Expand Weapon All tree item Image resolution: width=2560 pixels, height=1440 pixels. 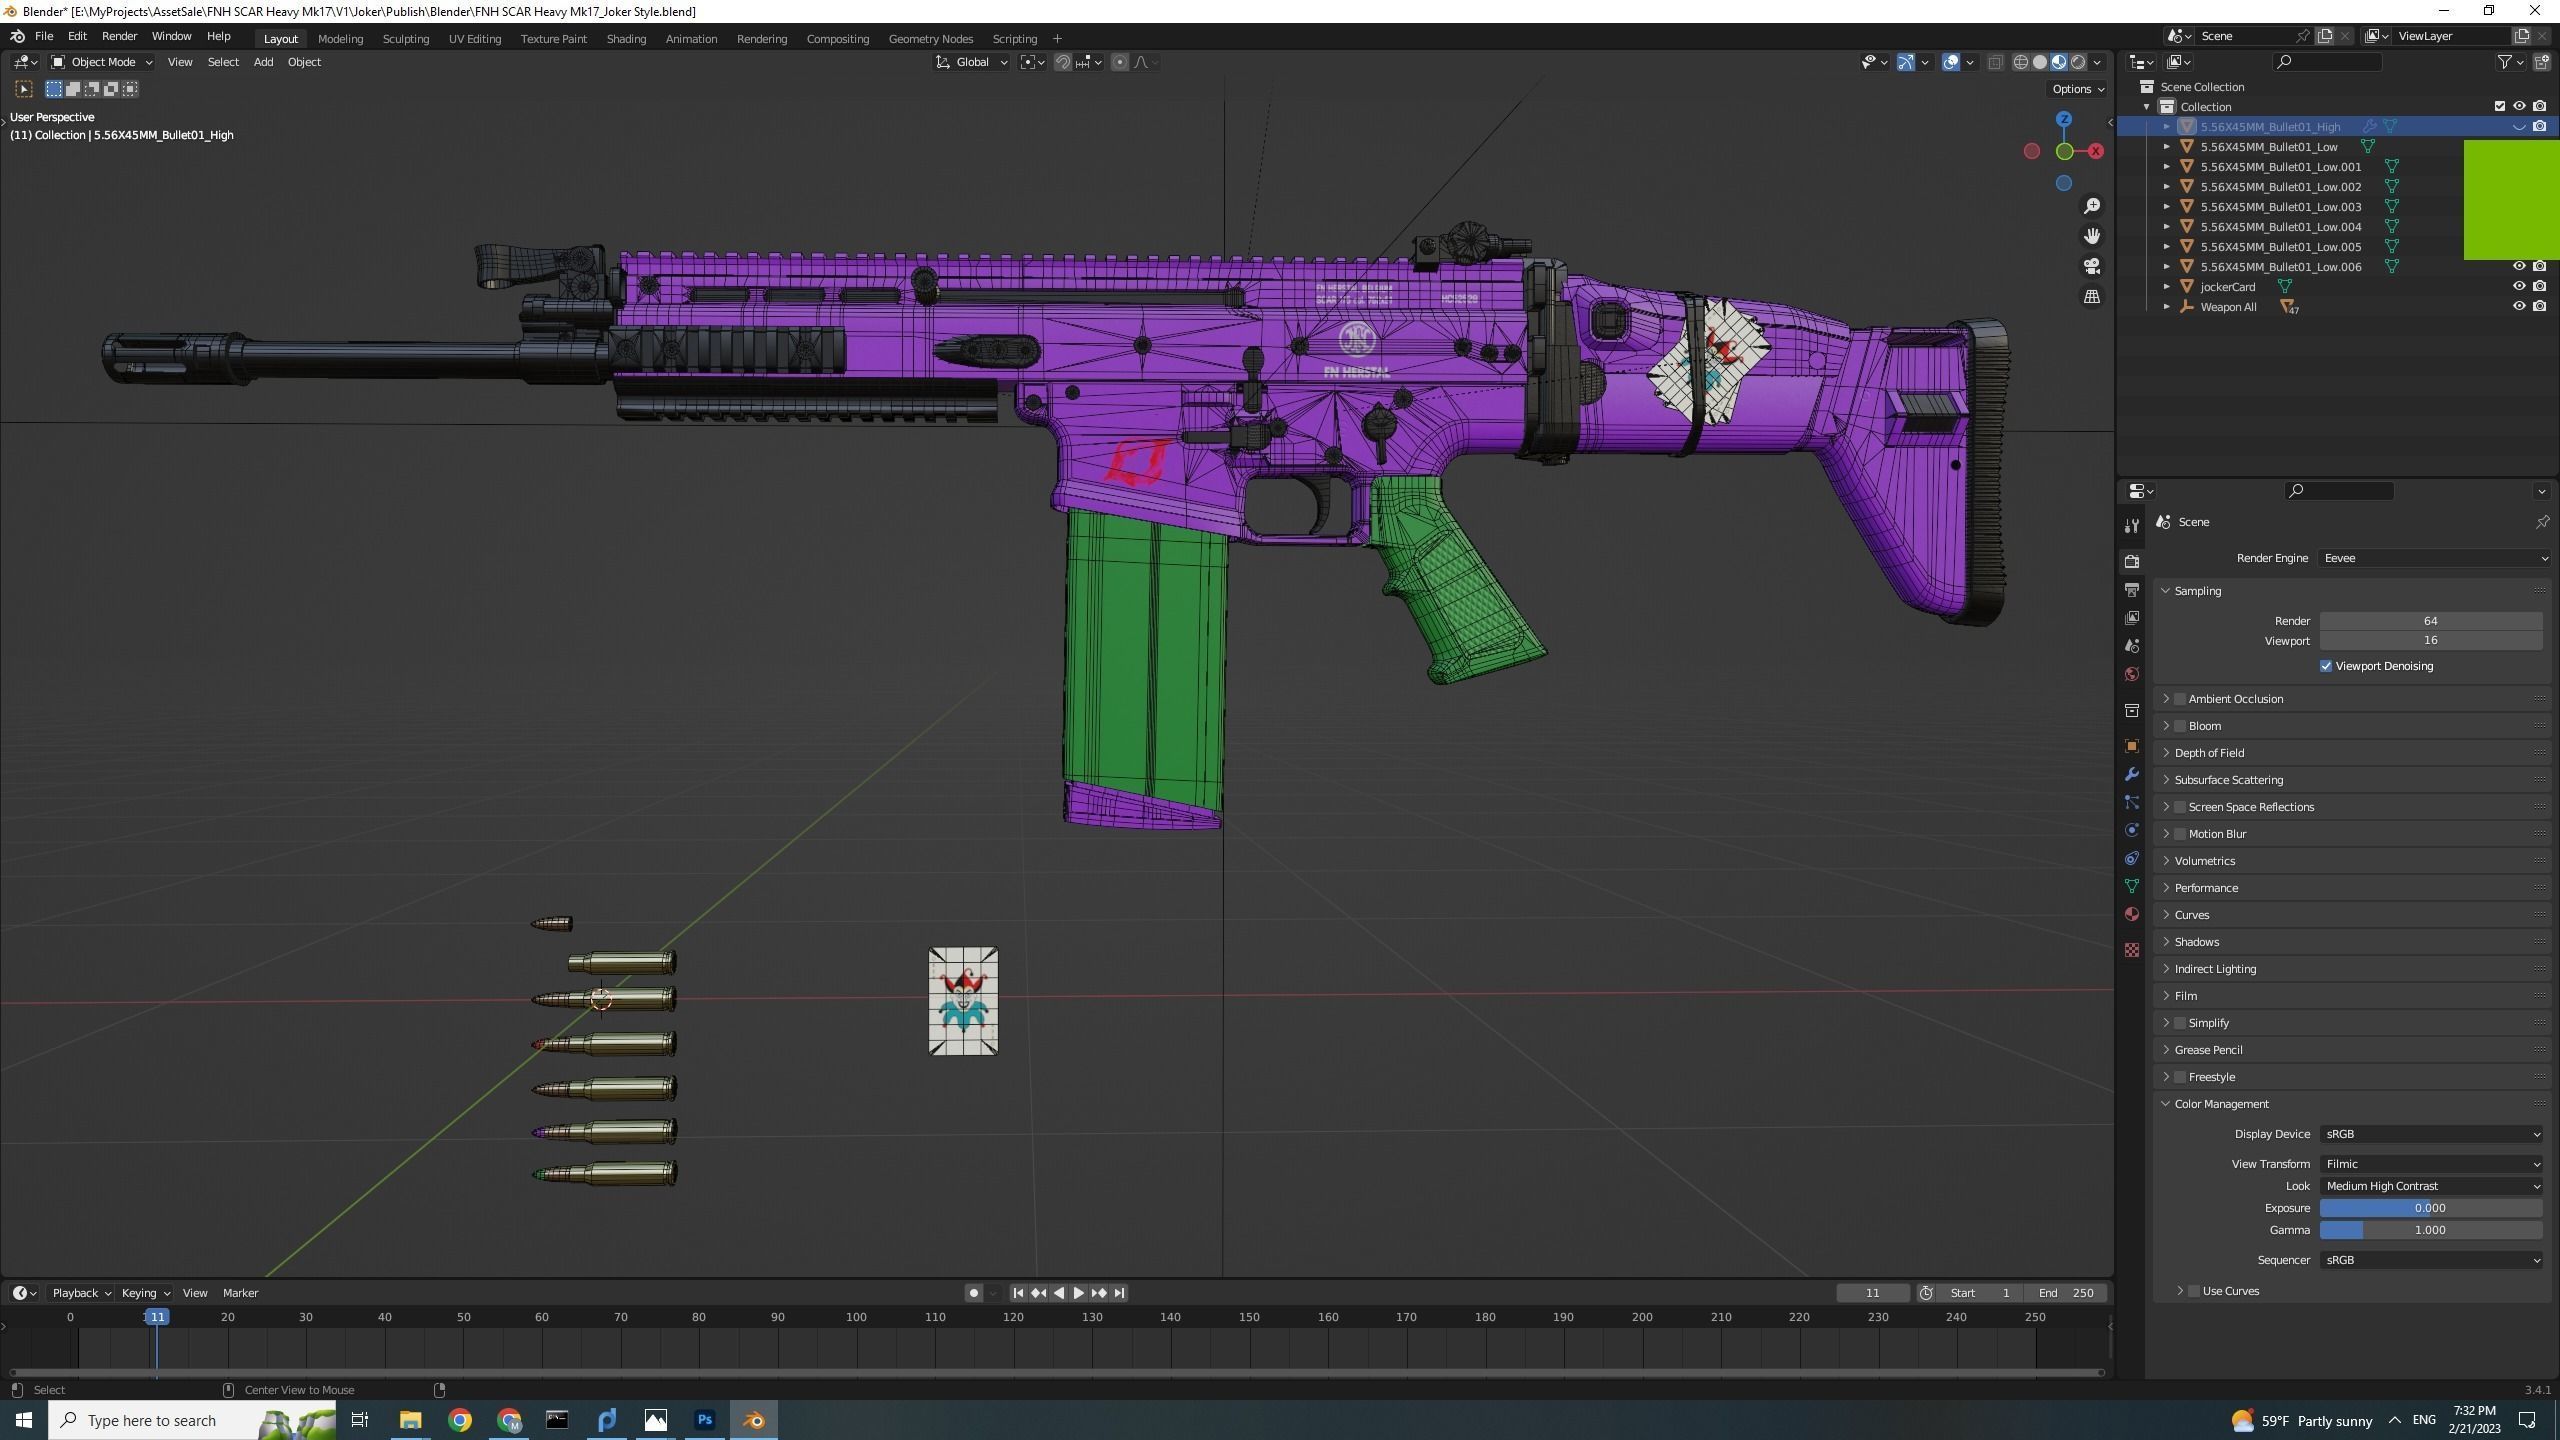(x=2167, y=307)
